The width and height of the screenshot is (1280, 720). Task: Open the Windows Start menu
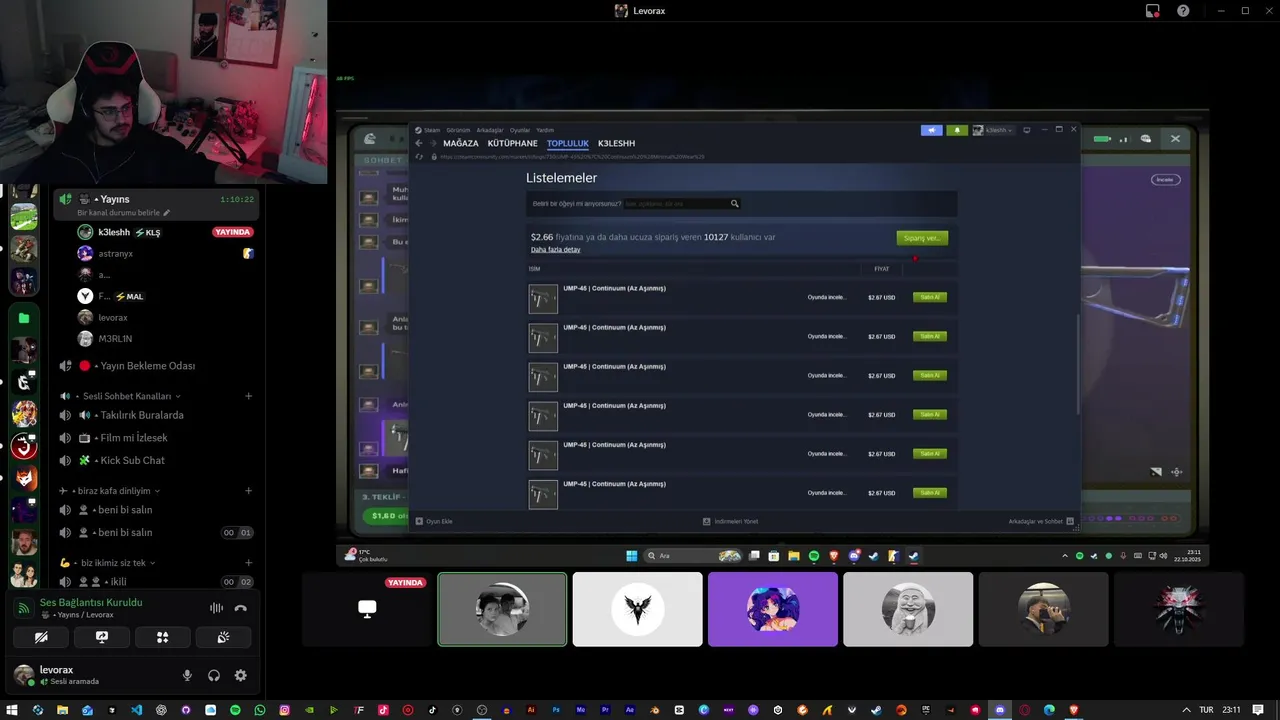pyautogui.click(x=11, y=710)
